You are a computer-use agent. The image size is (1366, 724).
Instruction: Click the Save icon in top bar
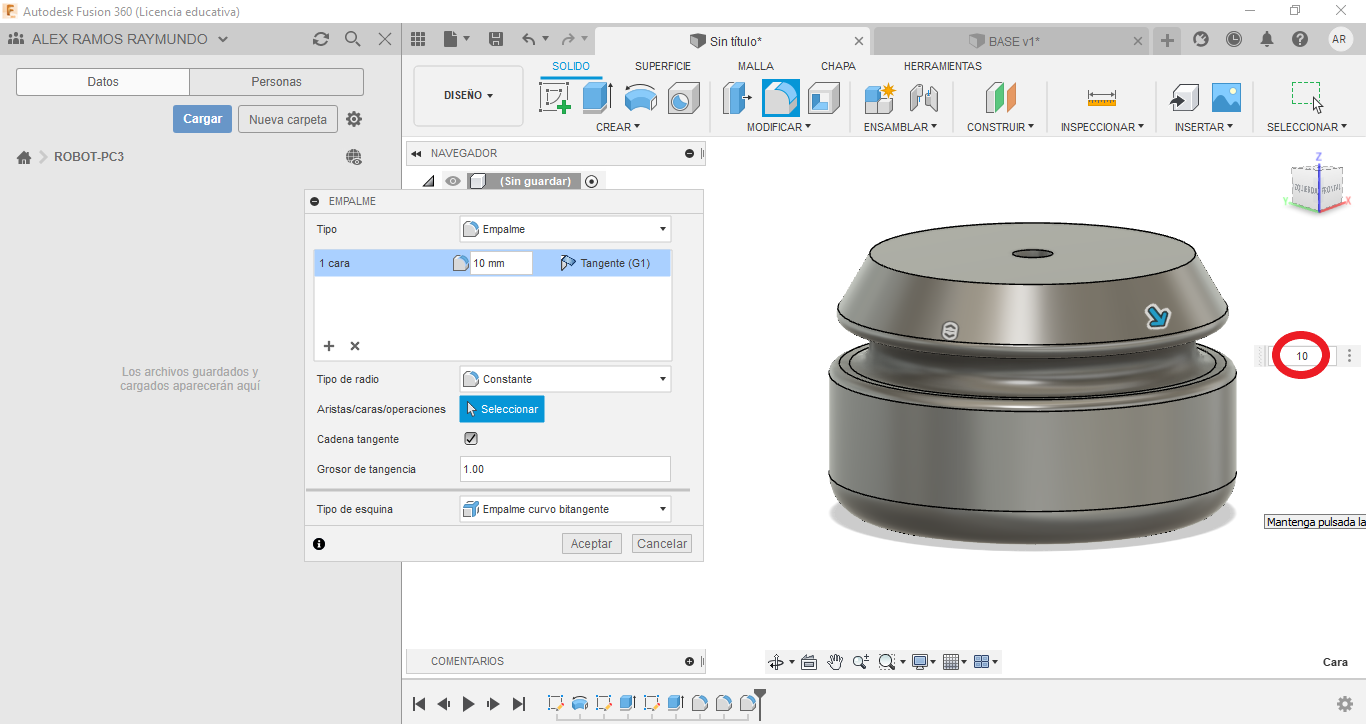496,40
